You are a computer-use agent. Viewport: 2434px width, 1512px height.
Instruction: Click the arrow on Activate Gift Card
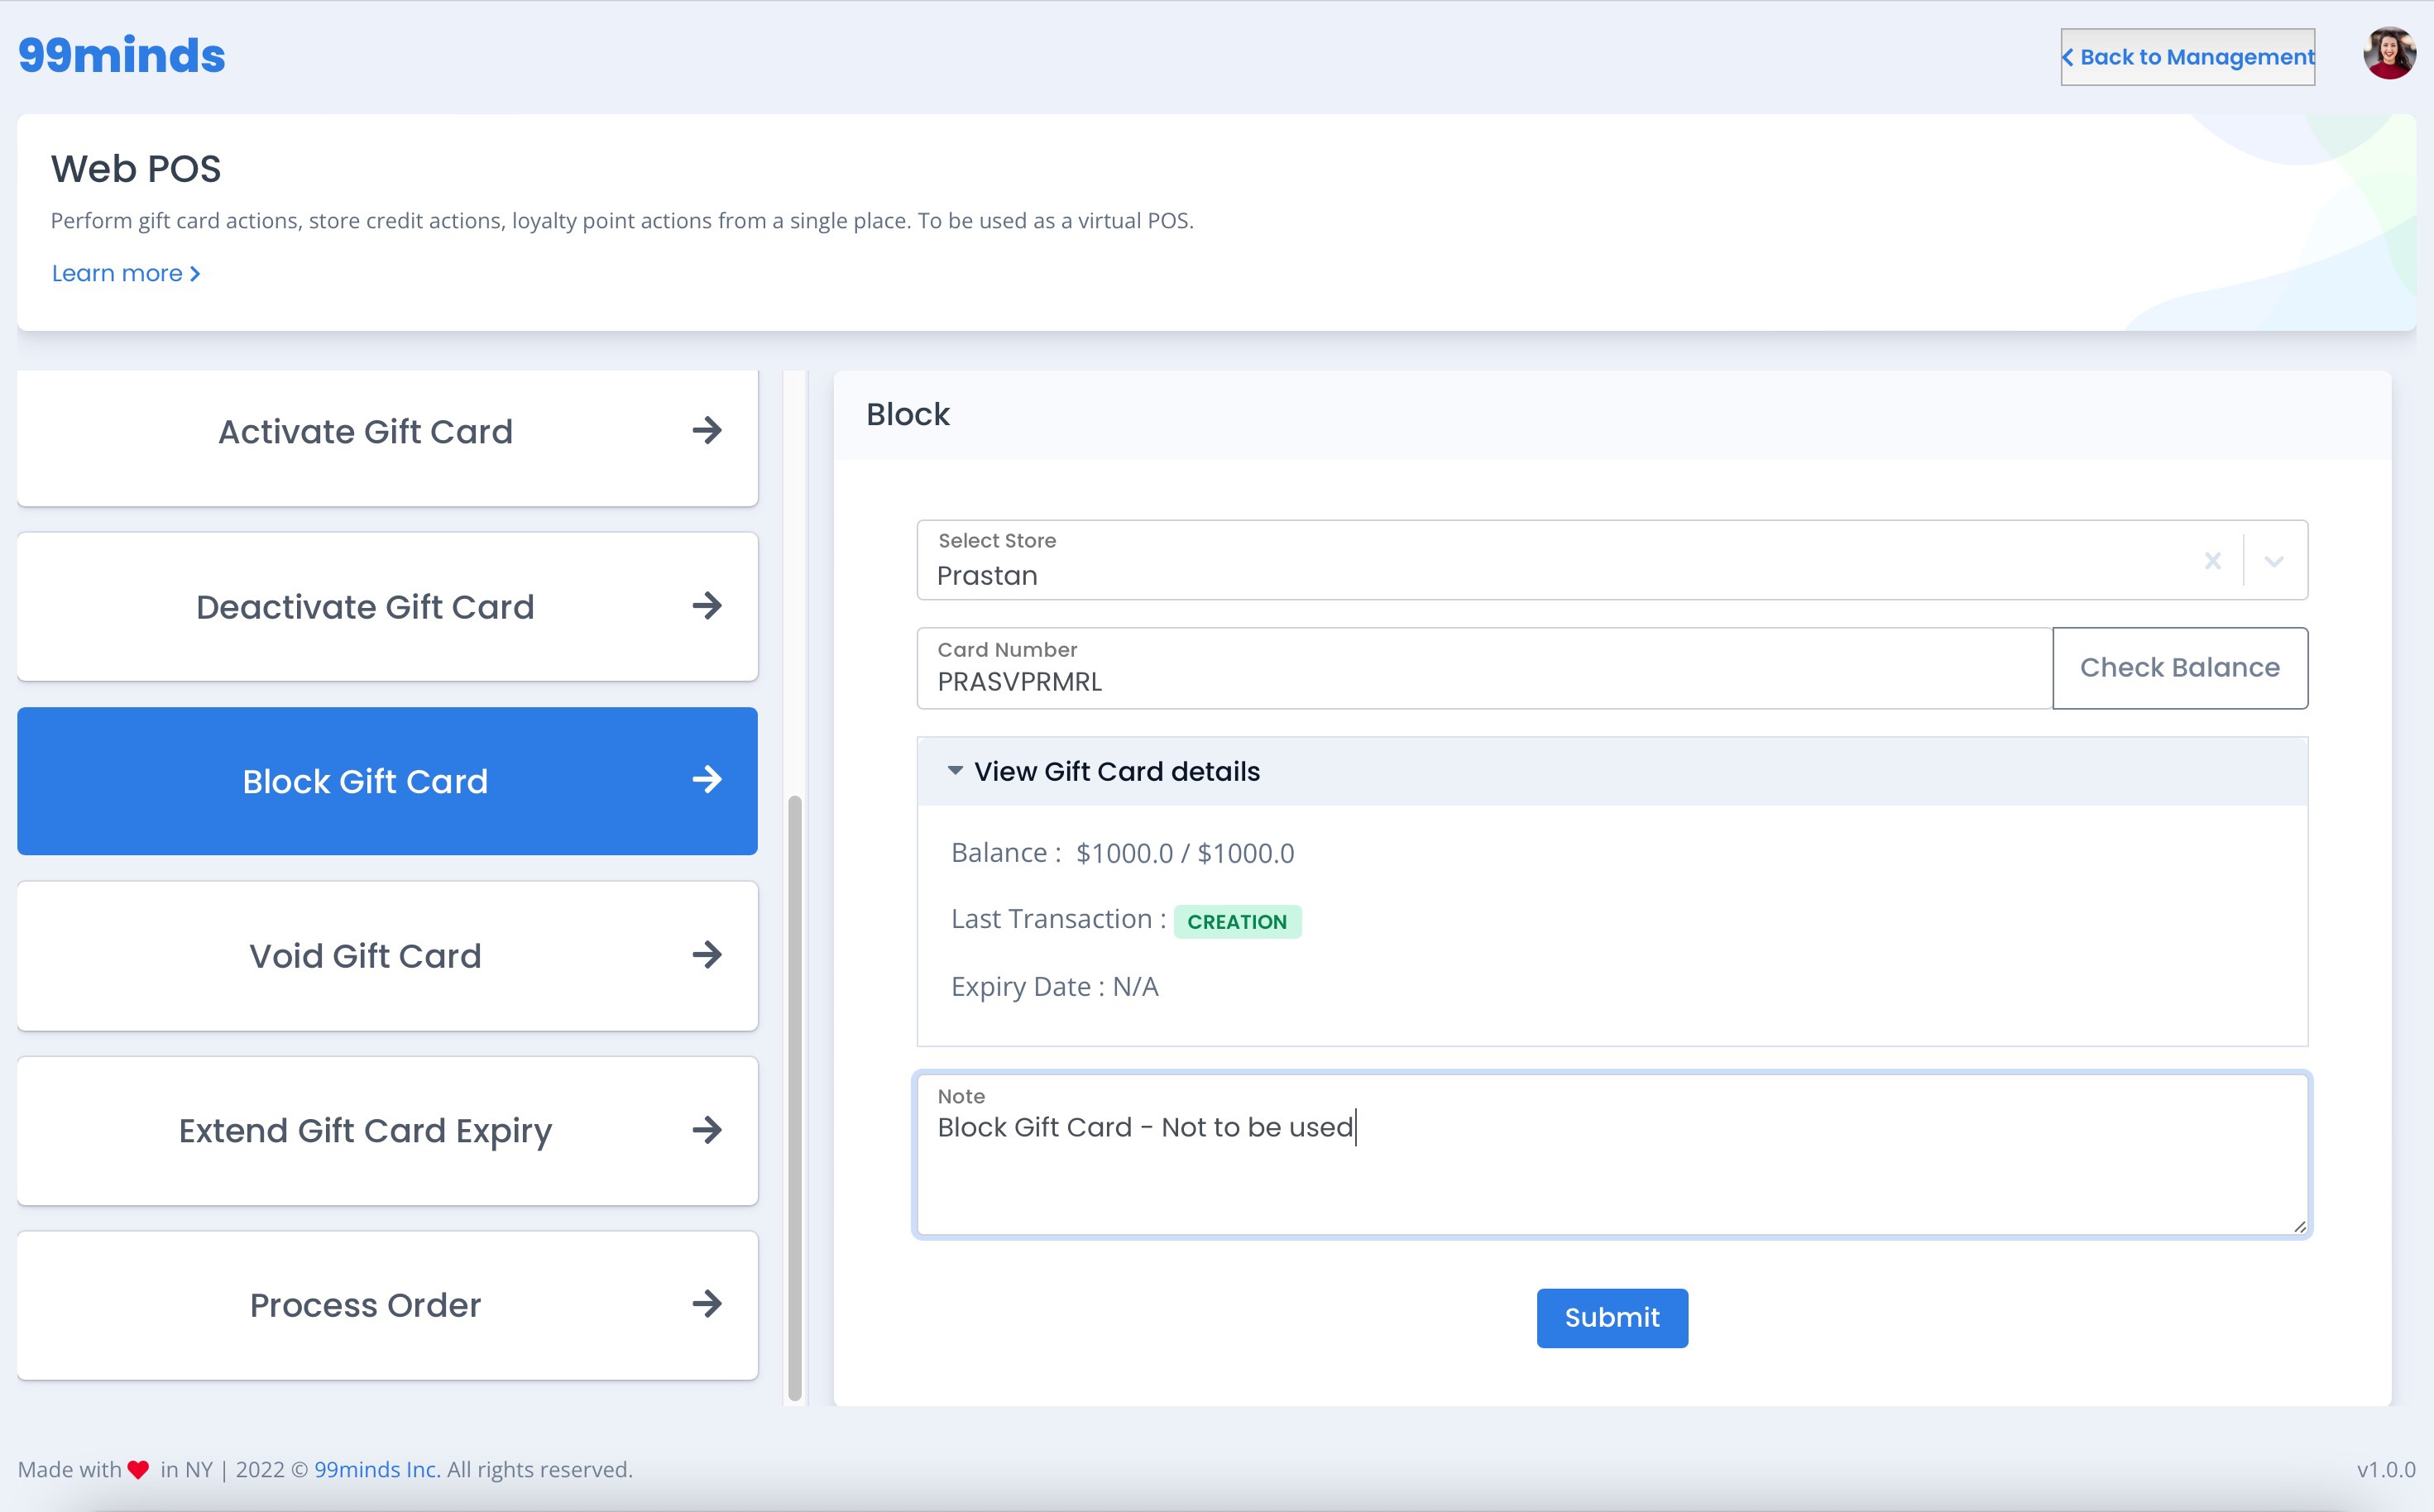click(x=707, y=431)
